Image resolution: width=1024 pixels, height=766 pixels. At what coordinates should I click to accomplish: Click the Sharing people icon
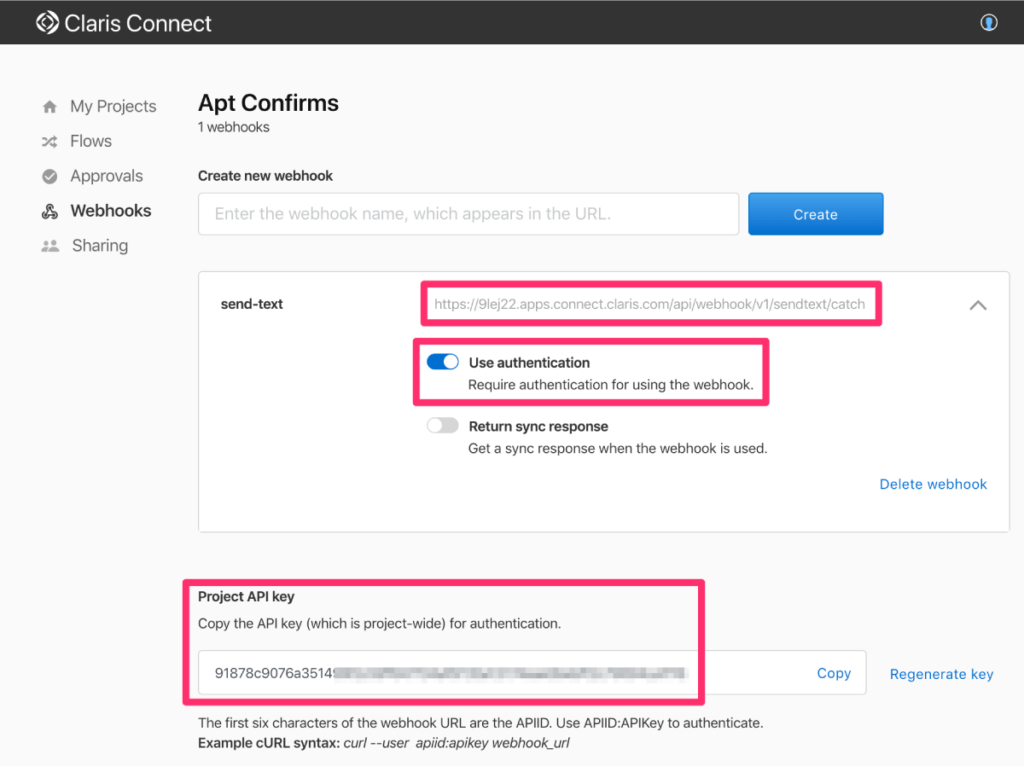(x=50, y=245)
